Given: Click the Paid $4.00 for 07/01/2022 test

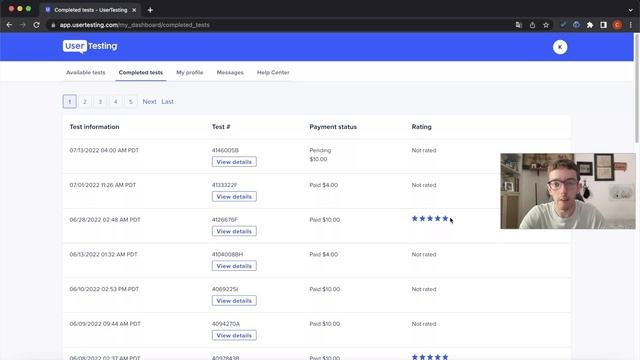Looking at the screenshot, I should 324,185.
